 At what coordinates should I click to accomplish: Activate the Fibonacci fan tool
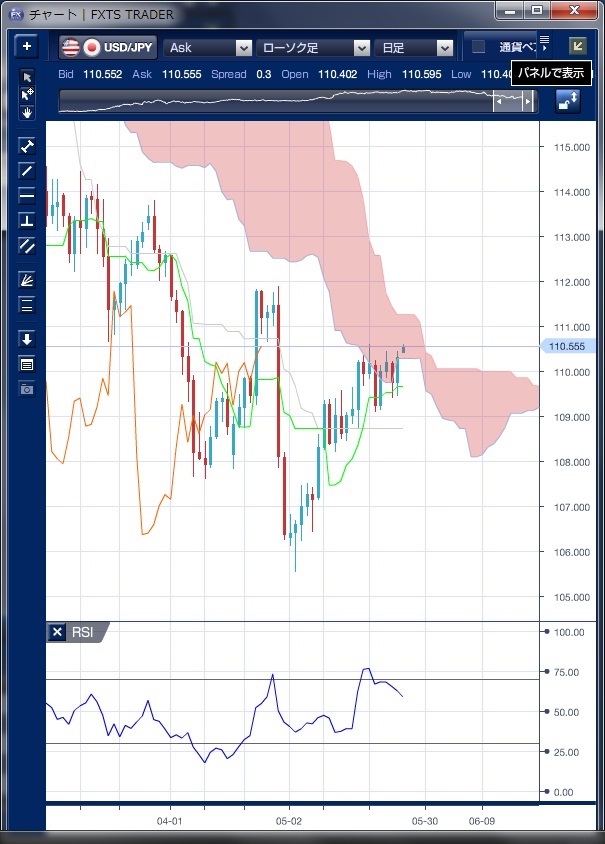tap(27, 280)
